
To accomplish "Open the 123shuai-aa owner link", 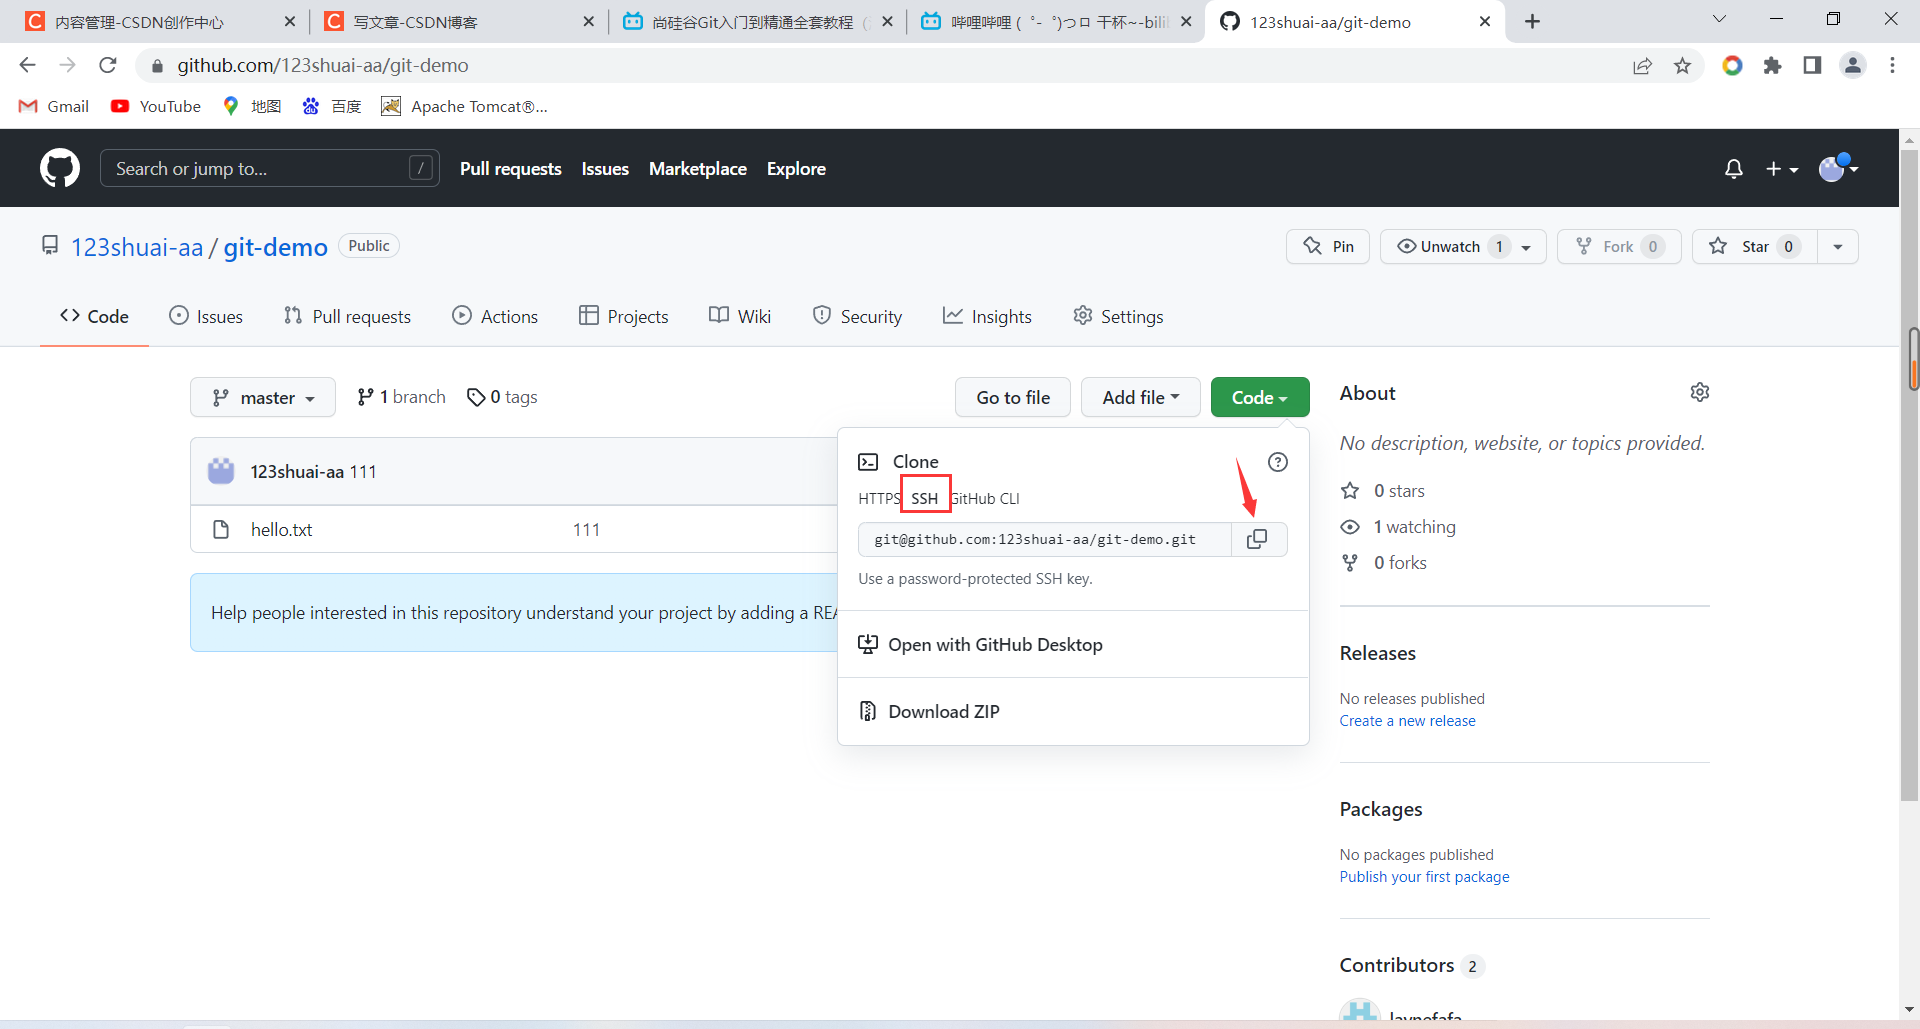I will tap(137, 247).
